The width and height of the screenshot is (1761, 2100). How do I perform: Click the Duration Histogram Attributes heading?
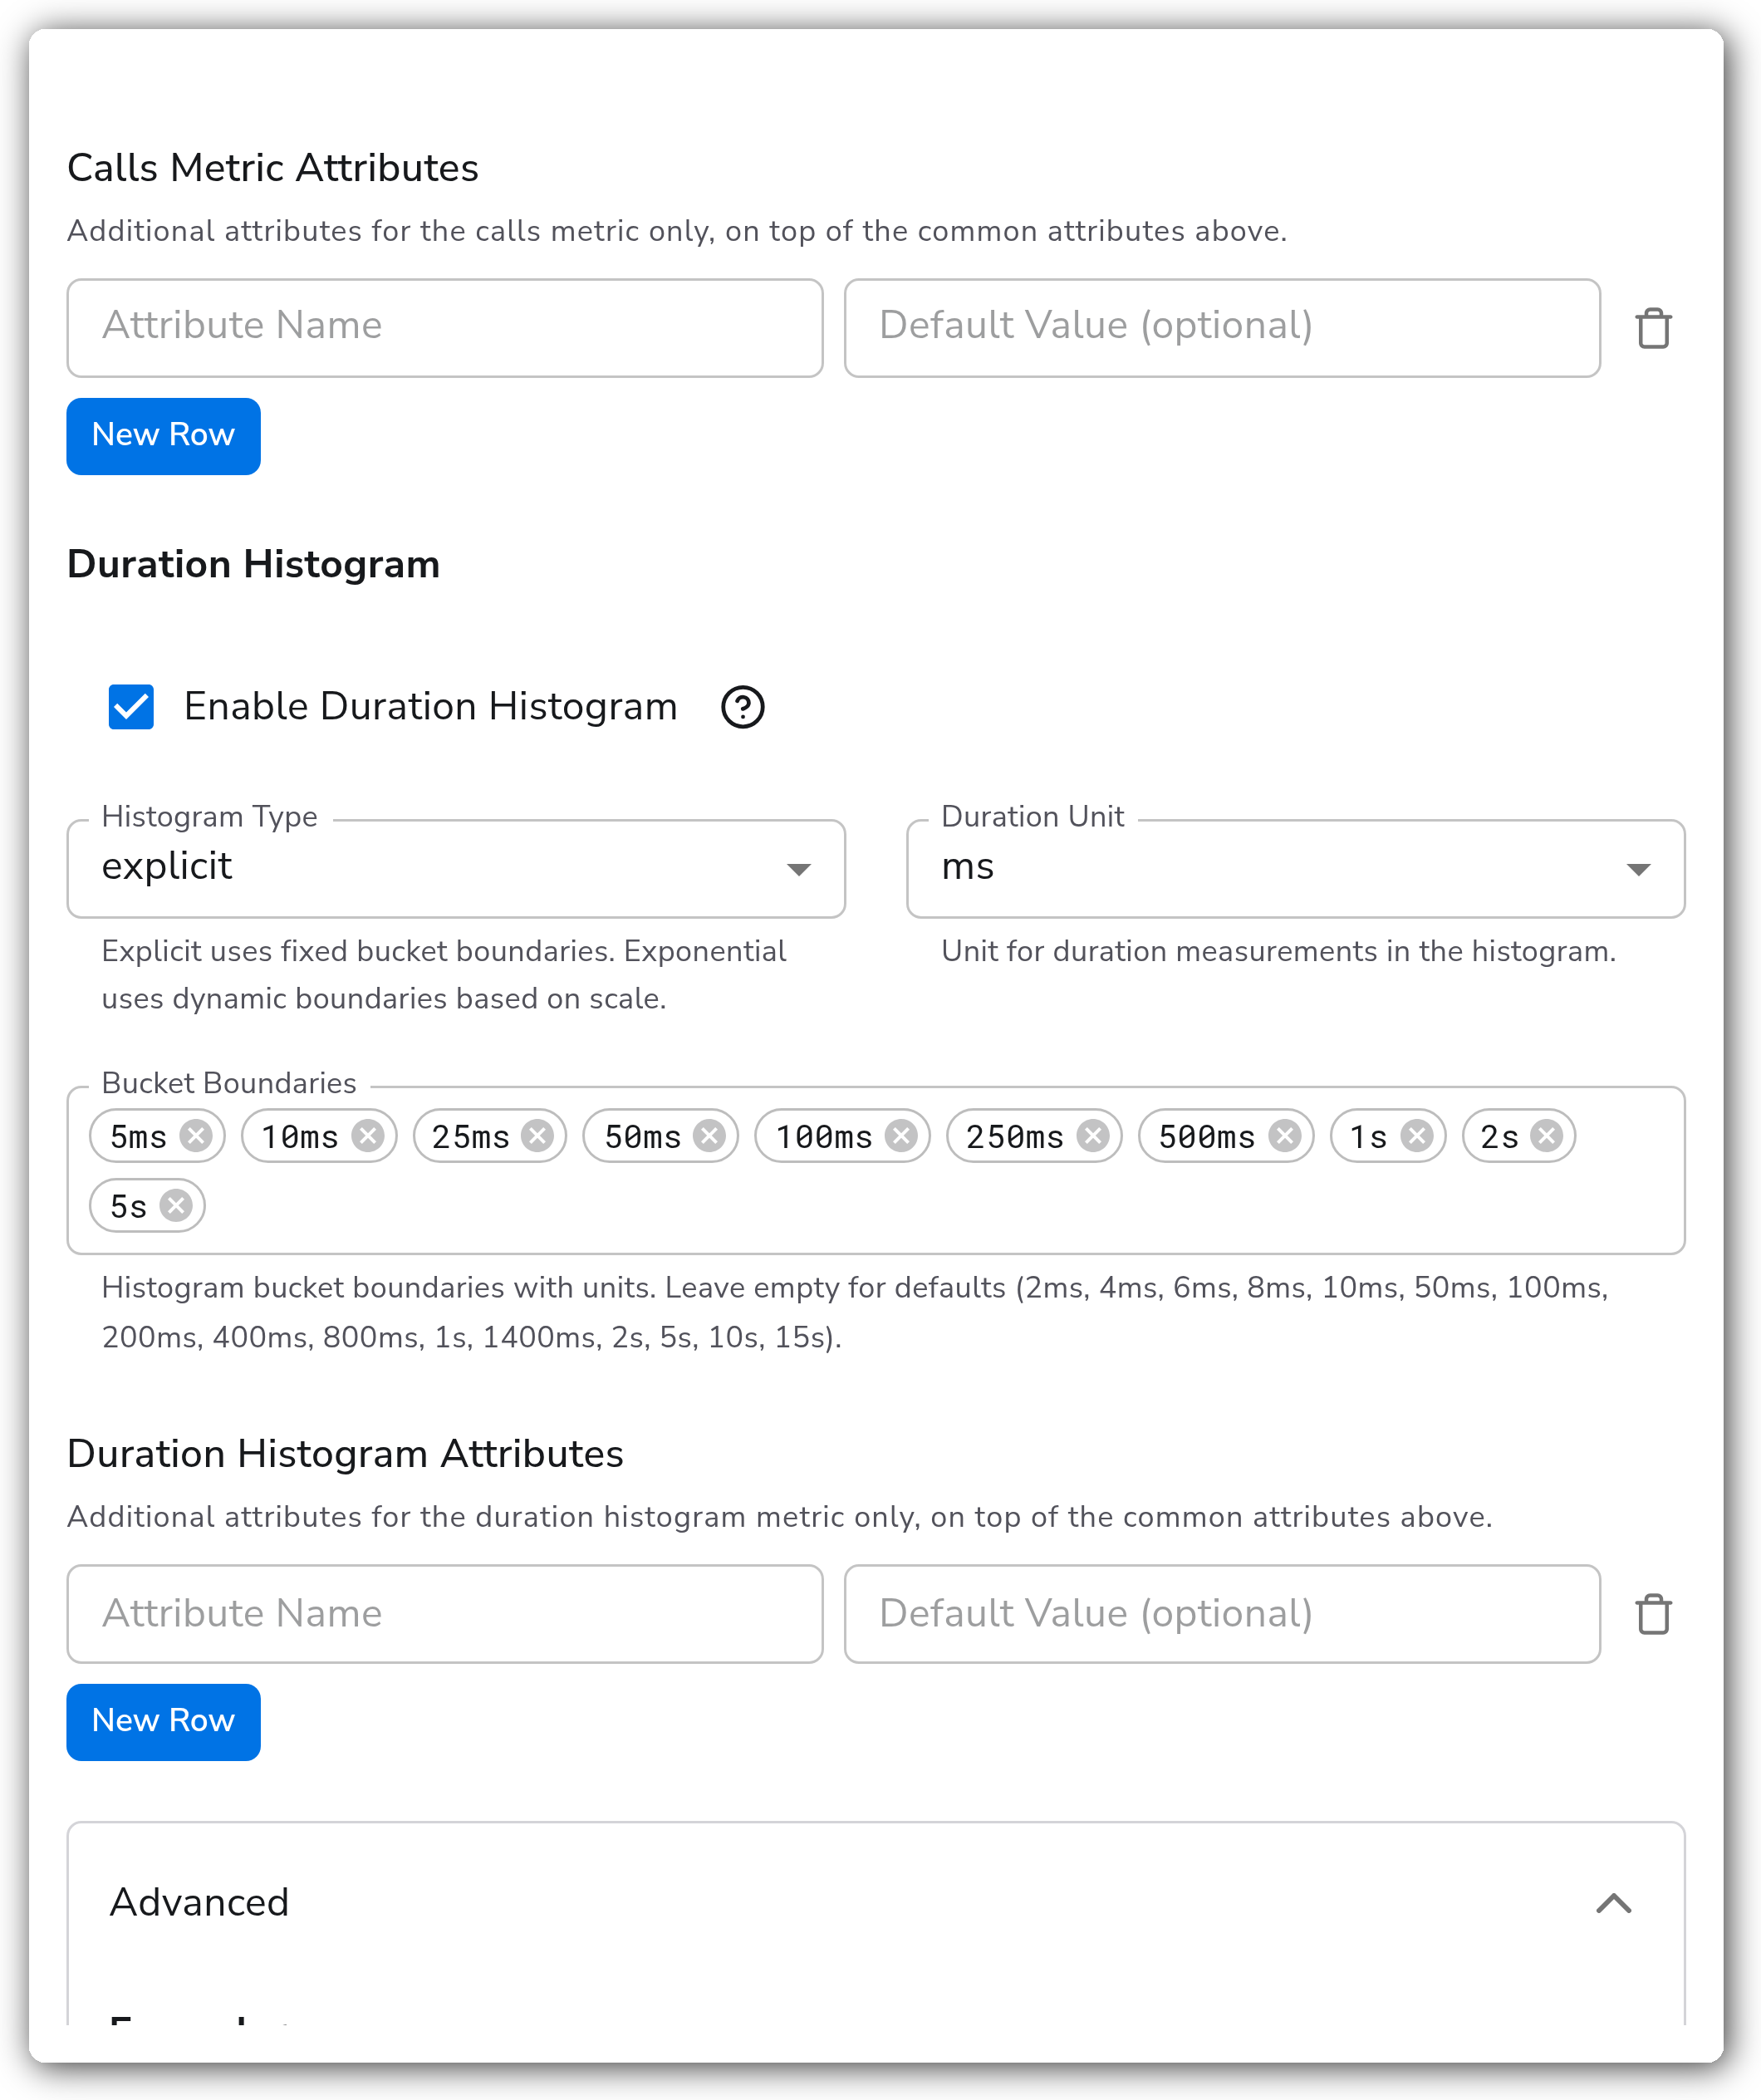tap(345, 1454)
